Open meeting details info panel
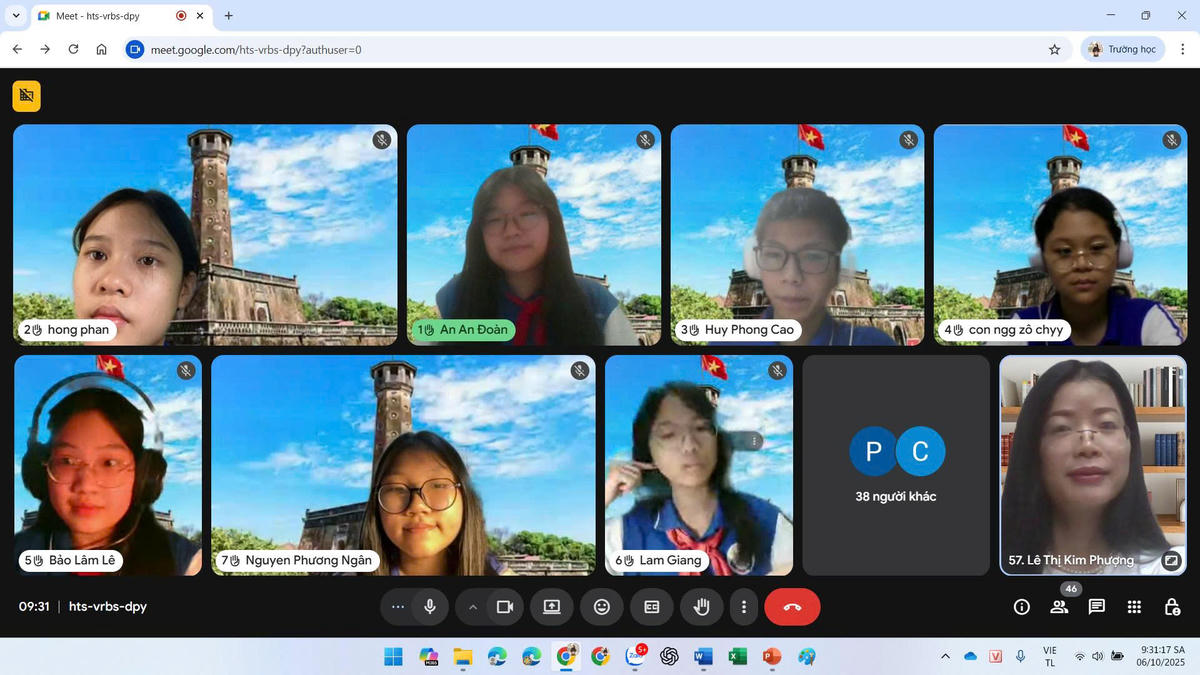The width and height of the screenshot is (1200, 675). pos(1020,607)
